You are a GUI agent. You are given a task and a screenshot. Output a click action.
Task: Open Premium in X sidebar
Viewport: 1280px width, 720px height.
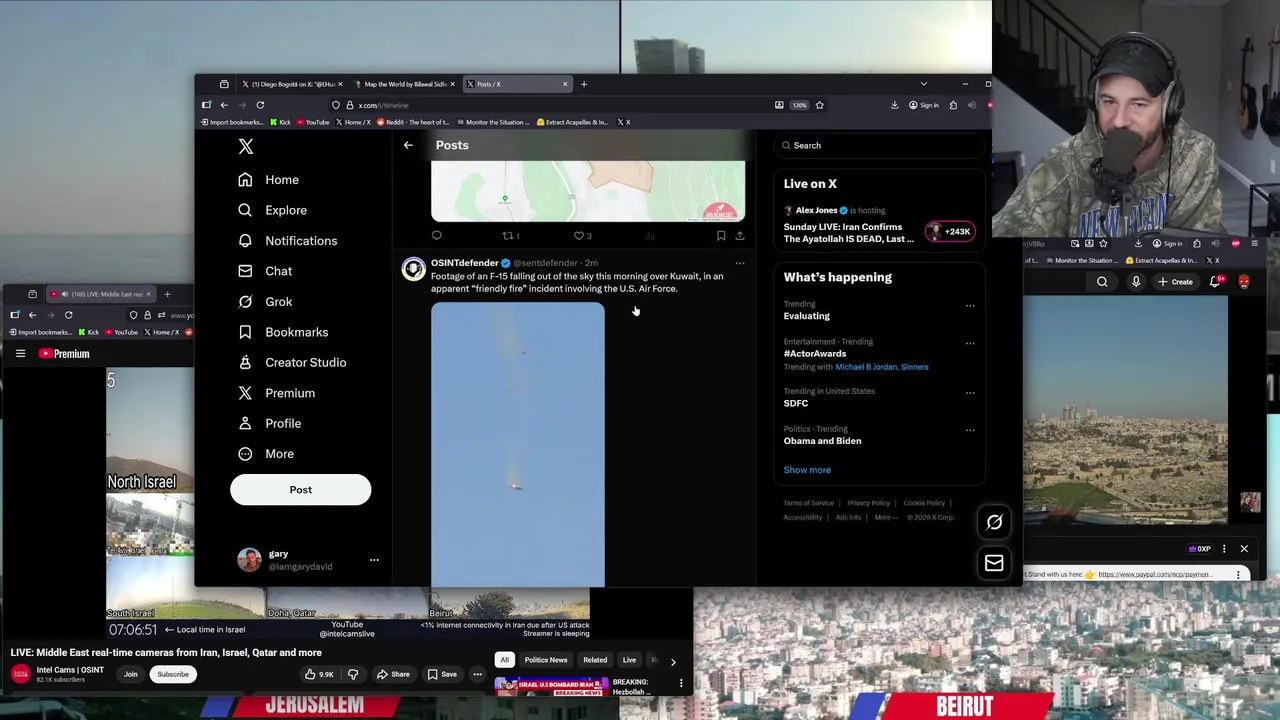click(x=276, y=393)
